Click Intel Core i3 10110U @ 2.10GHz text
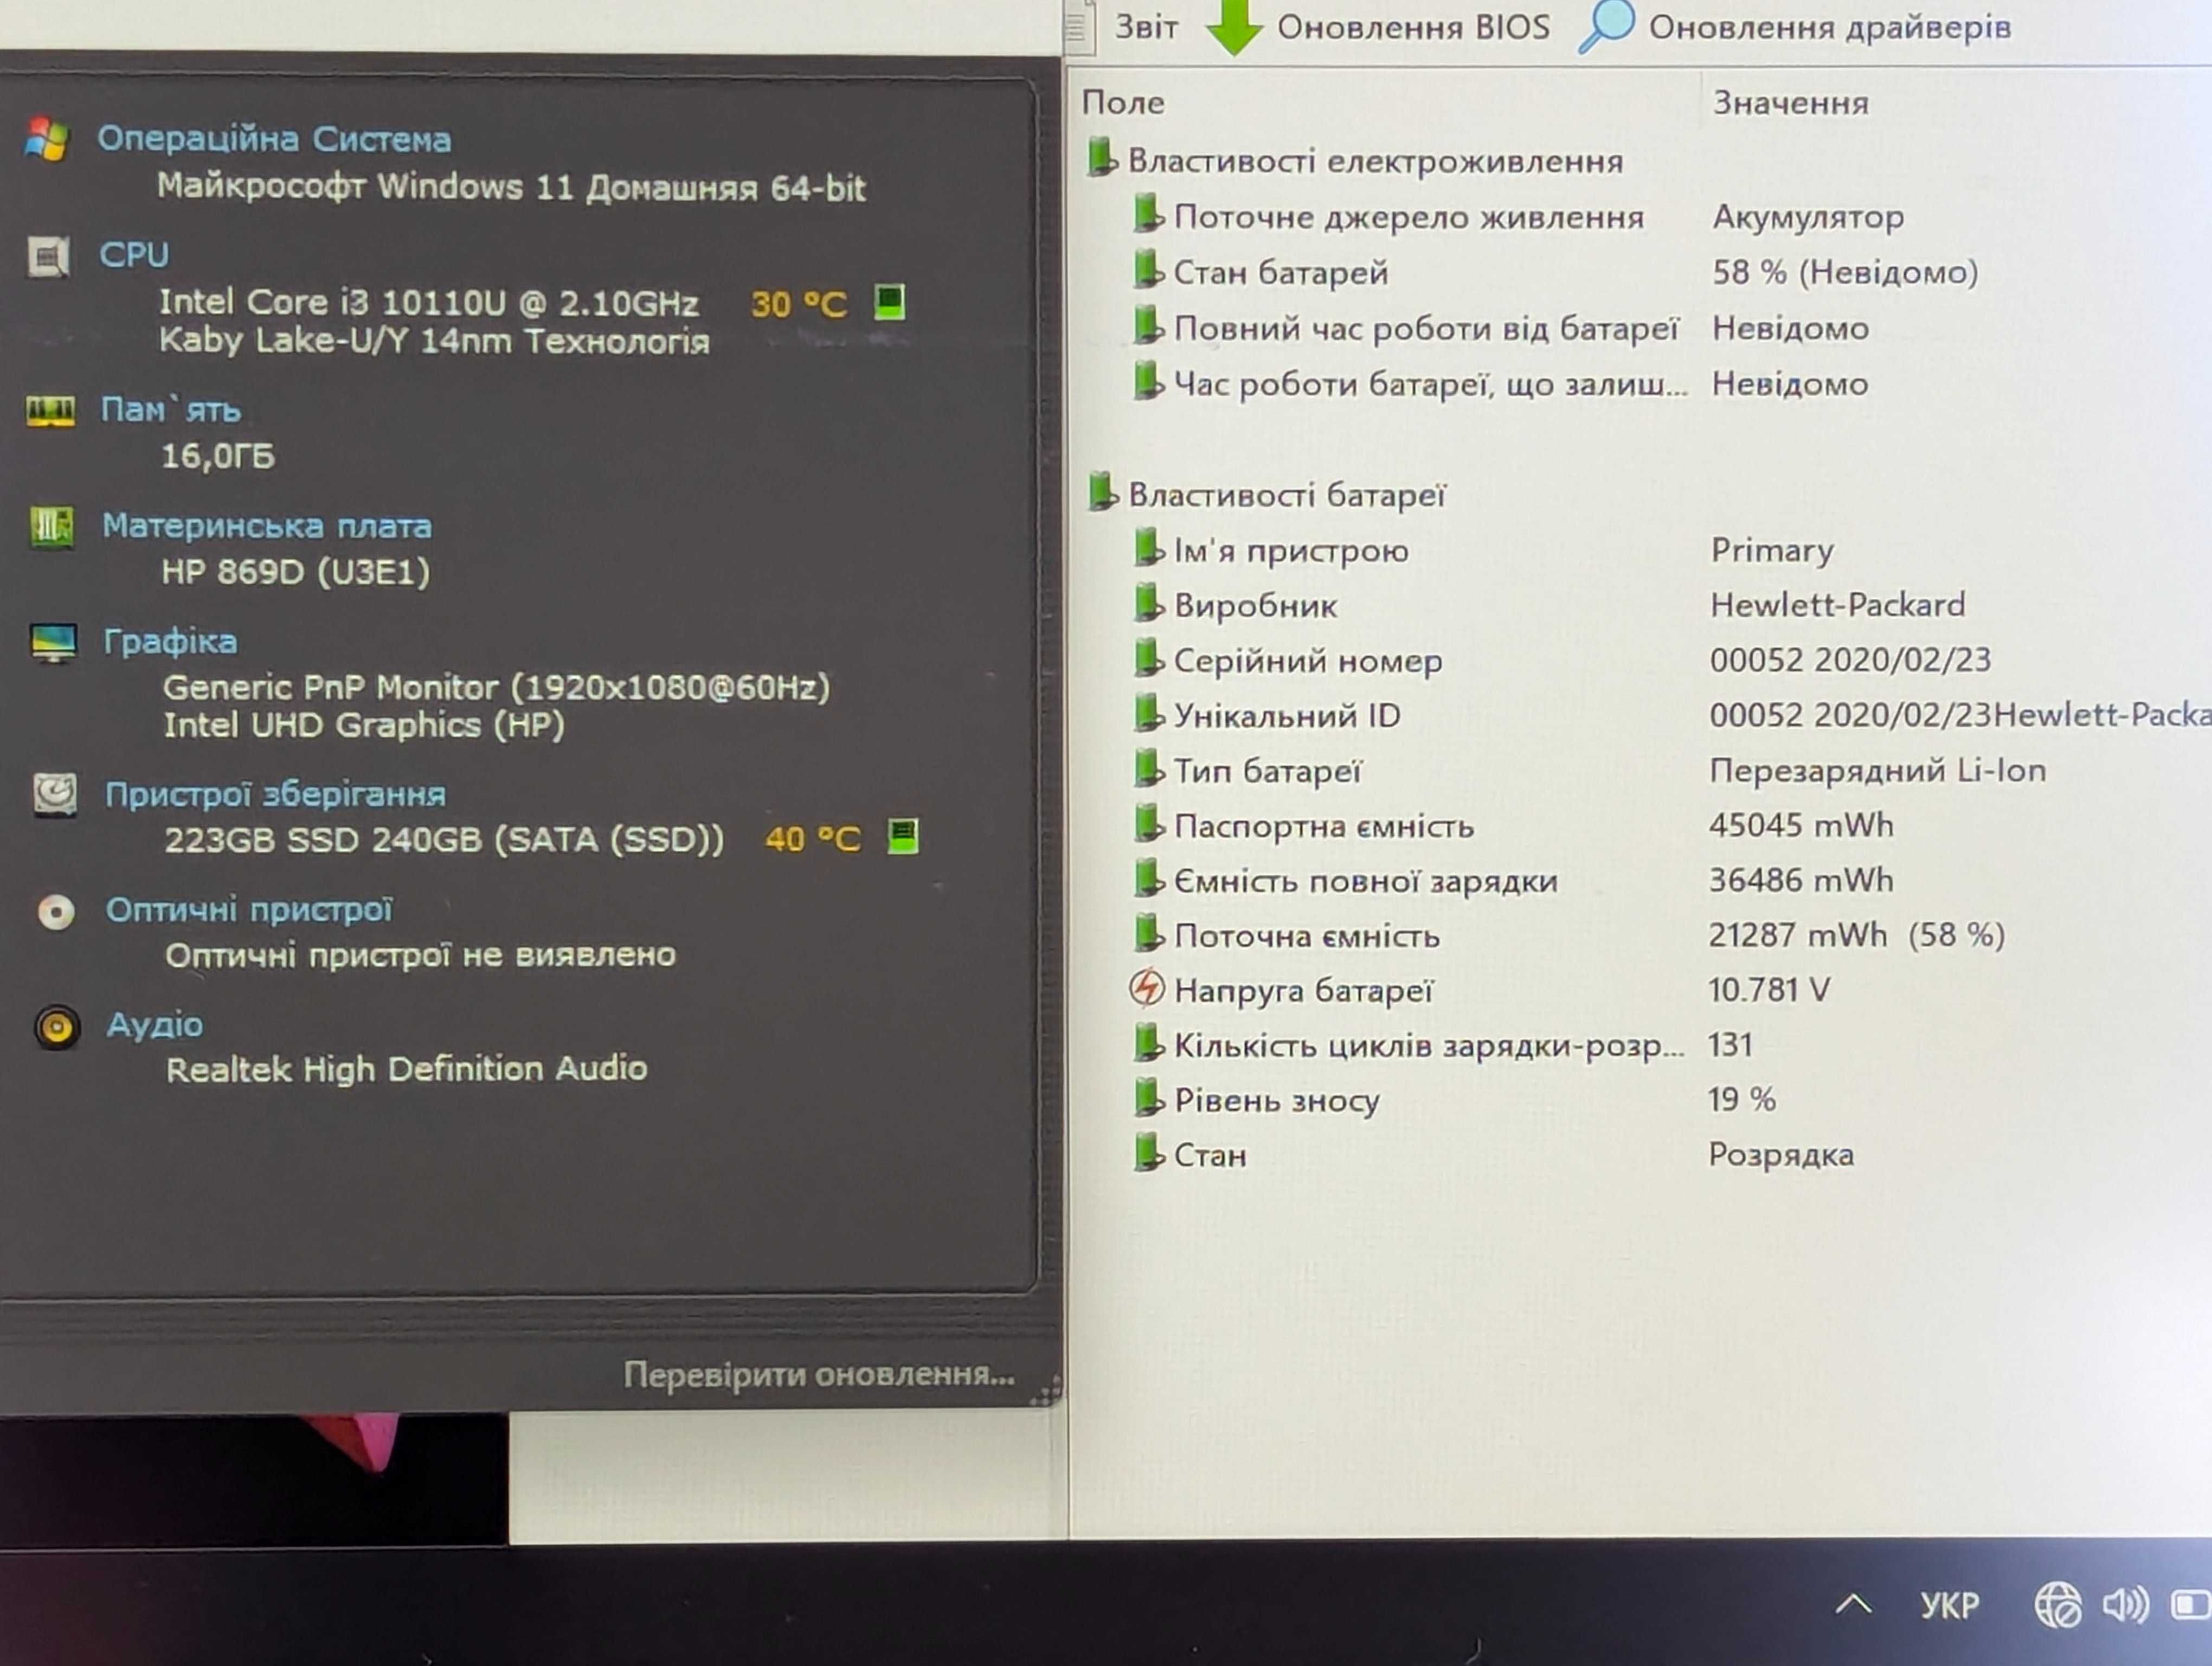 click(x=429, y=302)
